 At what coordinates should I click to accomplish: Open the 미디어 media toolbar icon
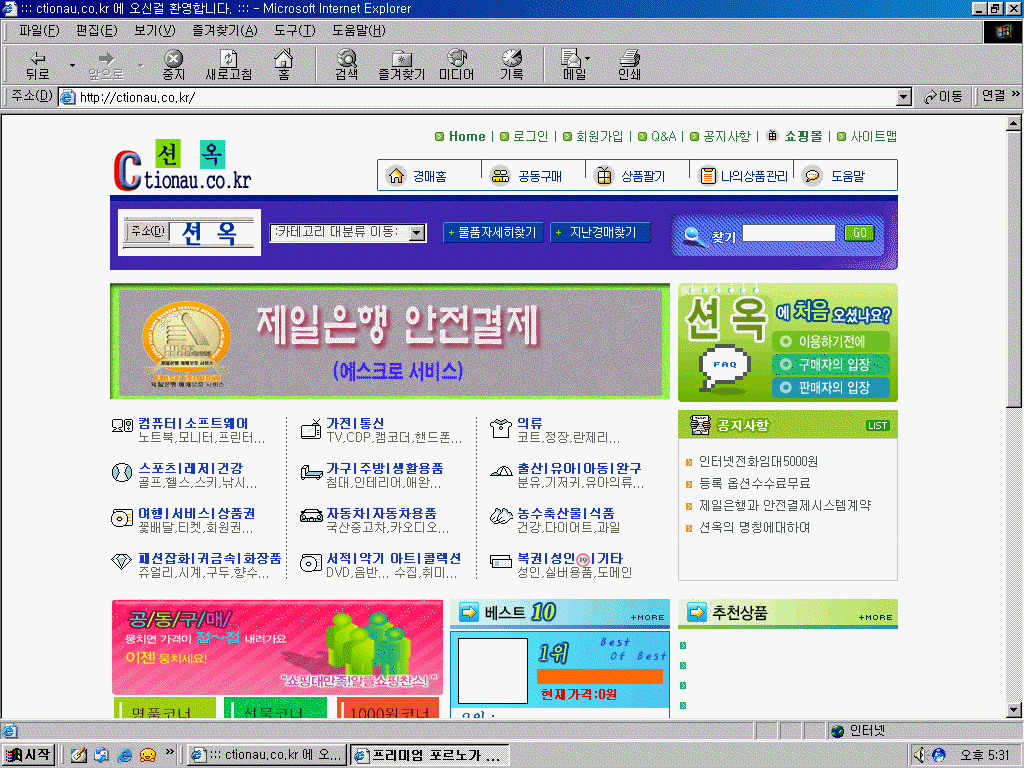pyautogui.click(x=456, y=65)
